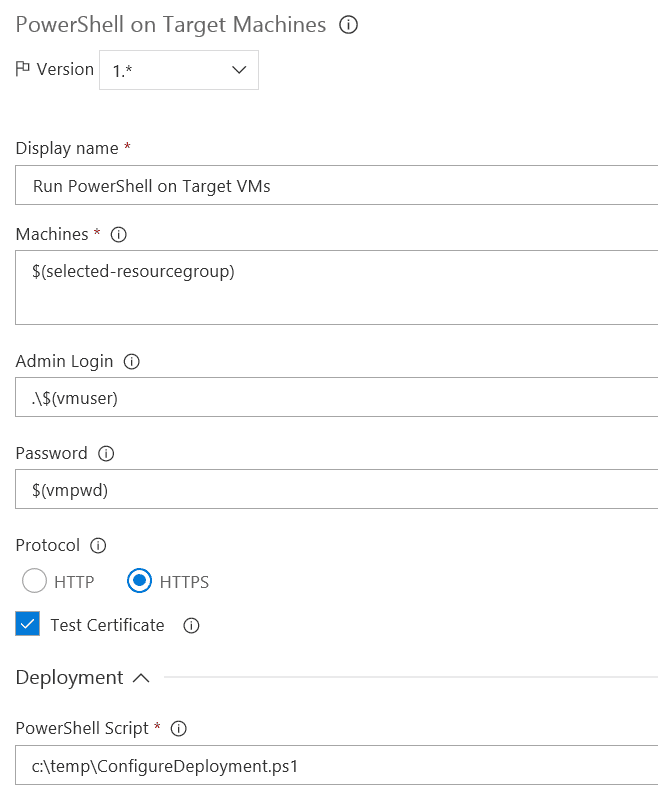Click the HTTP label text
The image size is (658, 806).
[x=74, y=582]
